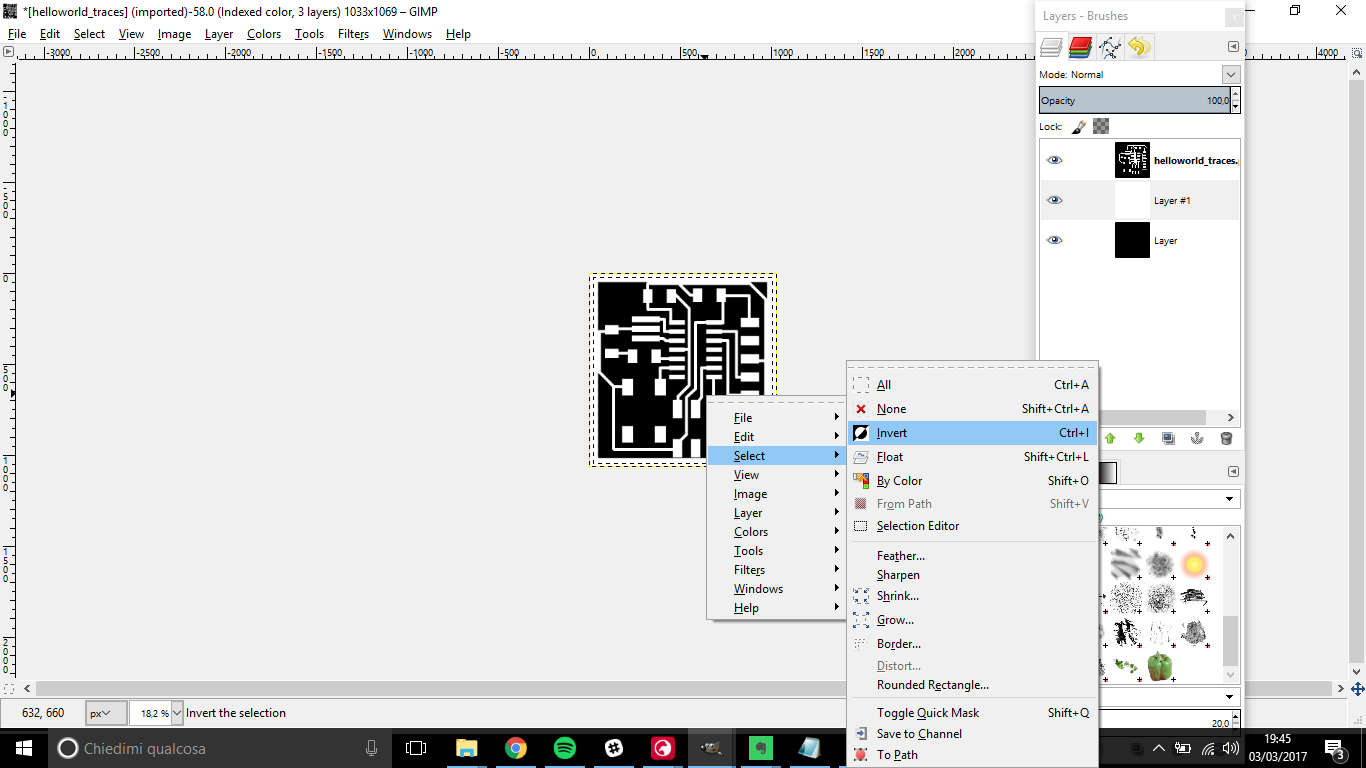Duplicate the layer with the duplicate icon
The width and height of the screenshot is (1366, 768).
pyautogui.click(x=1168, y=438)
